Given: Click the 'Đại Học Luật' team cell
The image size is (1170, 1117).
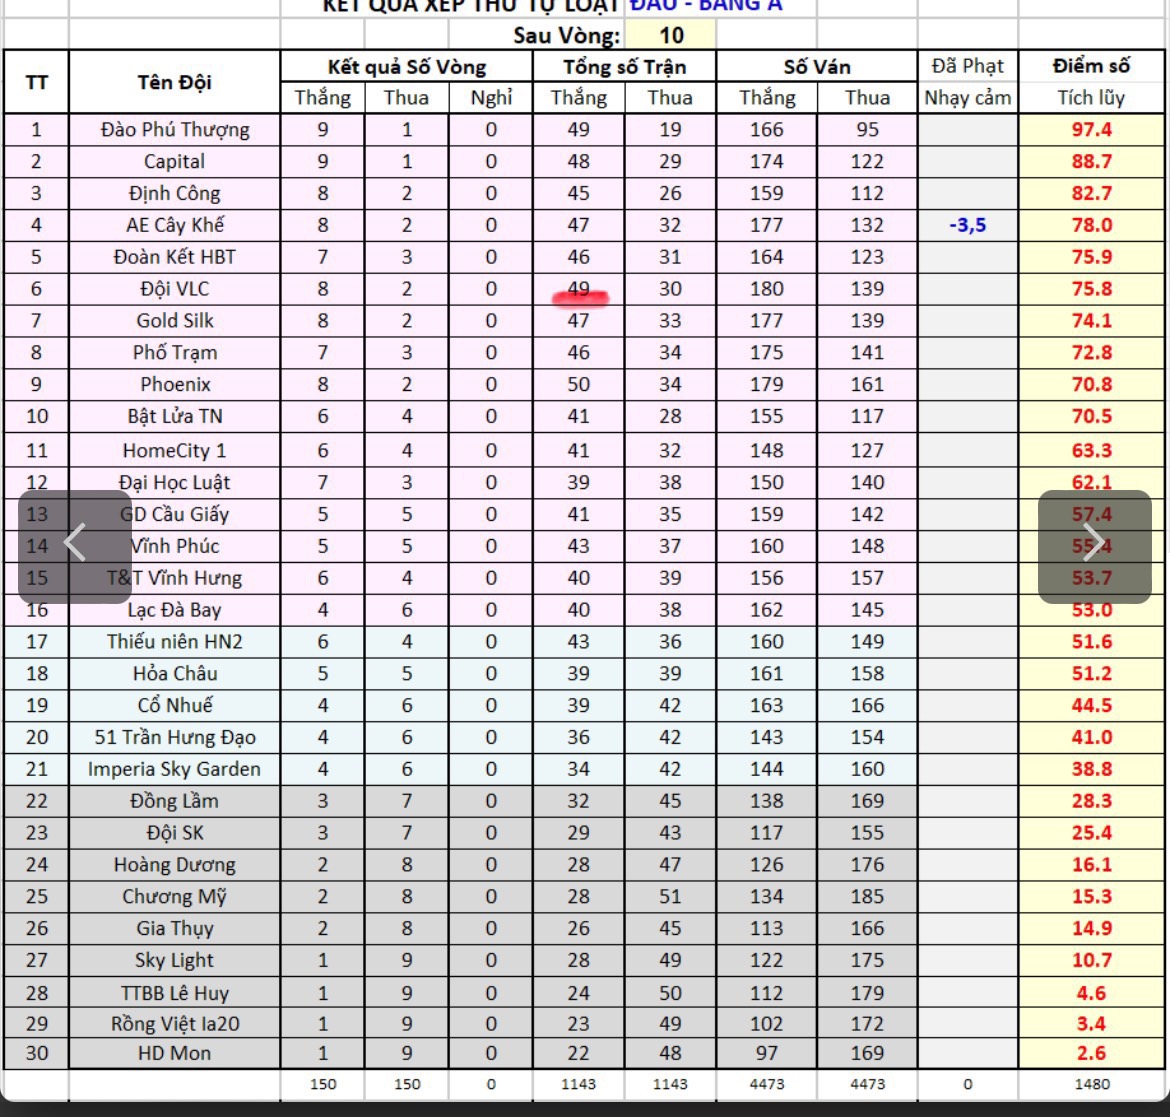Looking at the screenshot, I should [x=175, y=483].
